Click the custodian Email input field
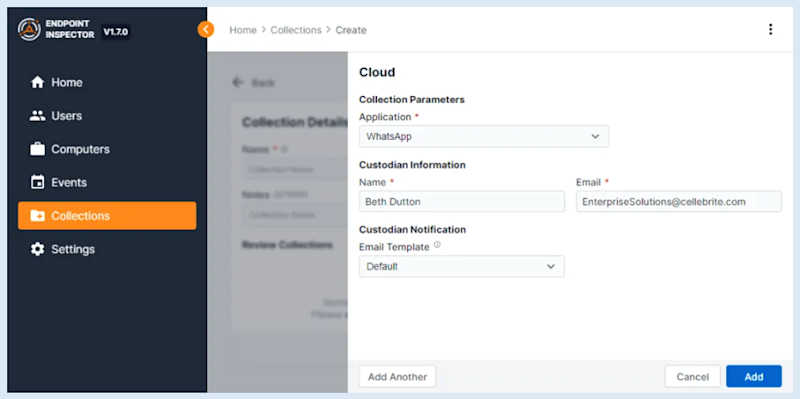The height and width of the screenshot is (399, 800). coord(679,202)
